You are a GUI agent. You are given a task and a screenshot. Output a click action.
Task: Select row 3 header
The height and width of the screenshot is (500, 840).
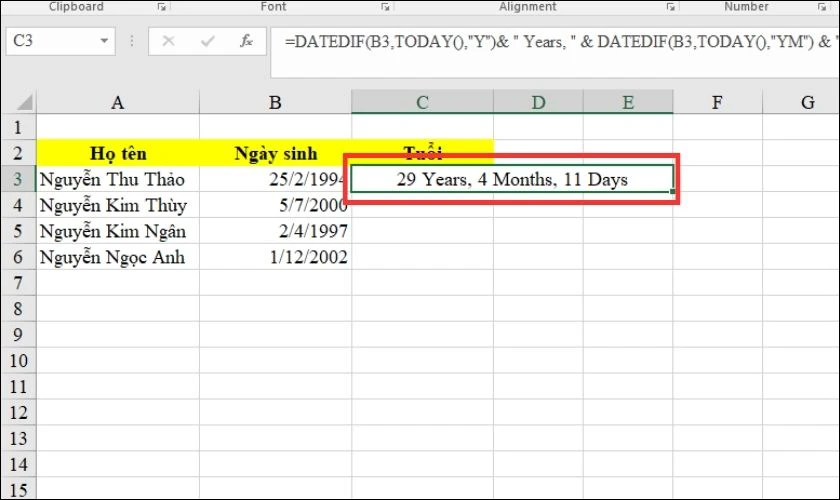19,179
